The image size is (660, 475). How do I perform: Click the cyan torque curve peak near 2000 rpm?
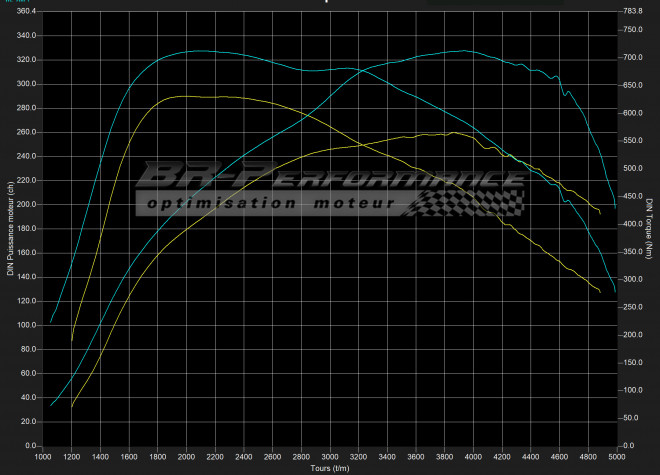[x=198, y=50]
